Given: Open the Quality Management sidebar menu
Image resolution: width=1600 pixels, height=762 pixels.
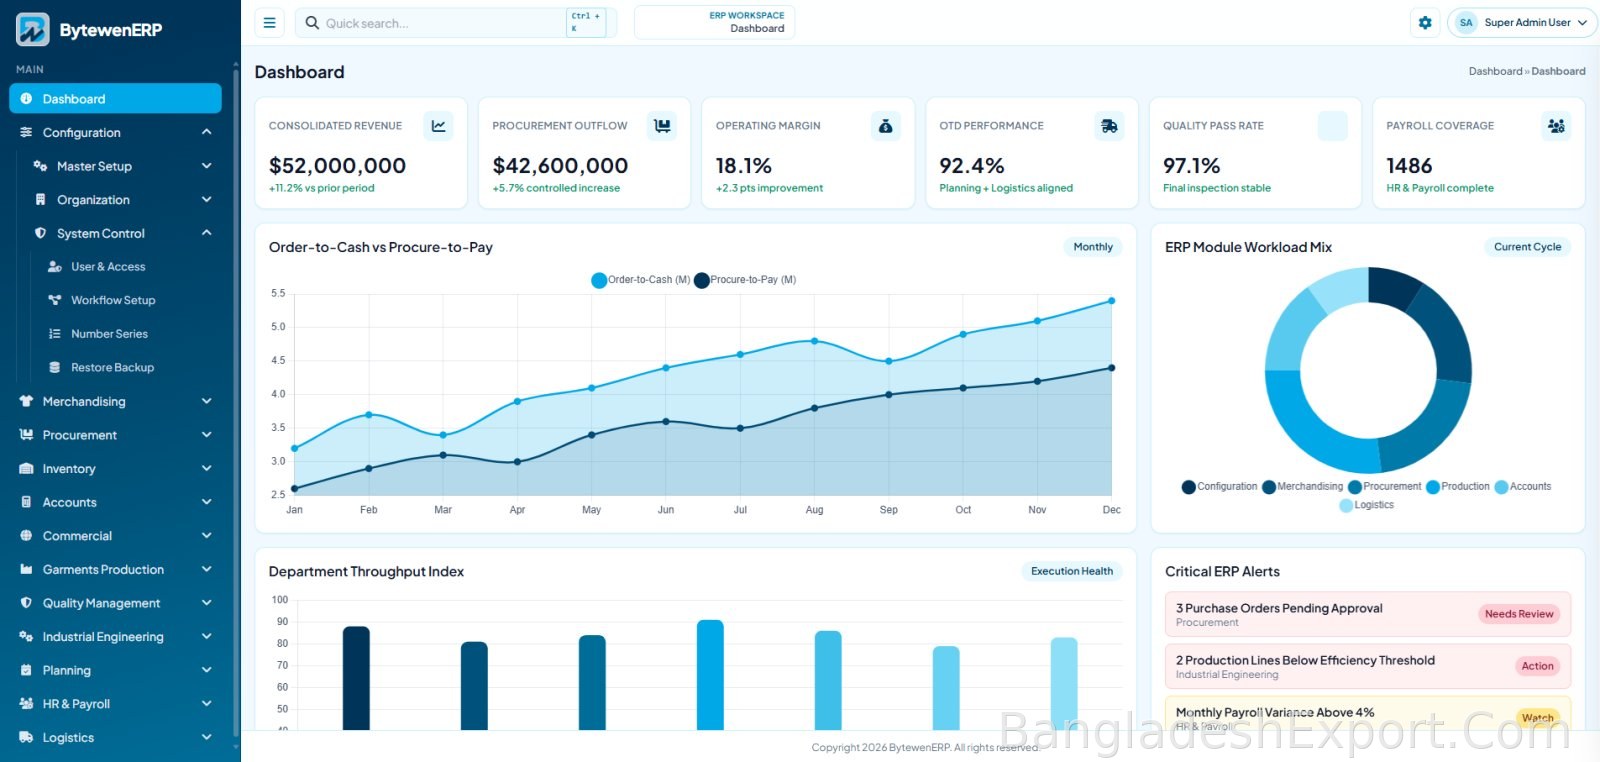Looking at the screenshot, I should tap(115, 603).
